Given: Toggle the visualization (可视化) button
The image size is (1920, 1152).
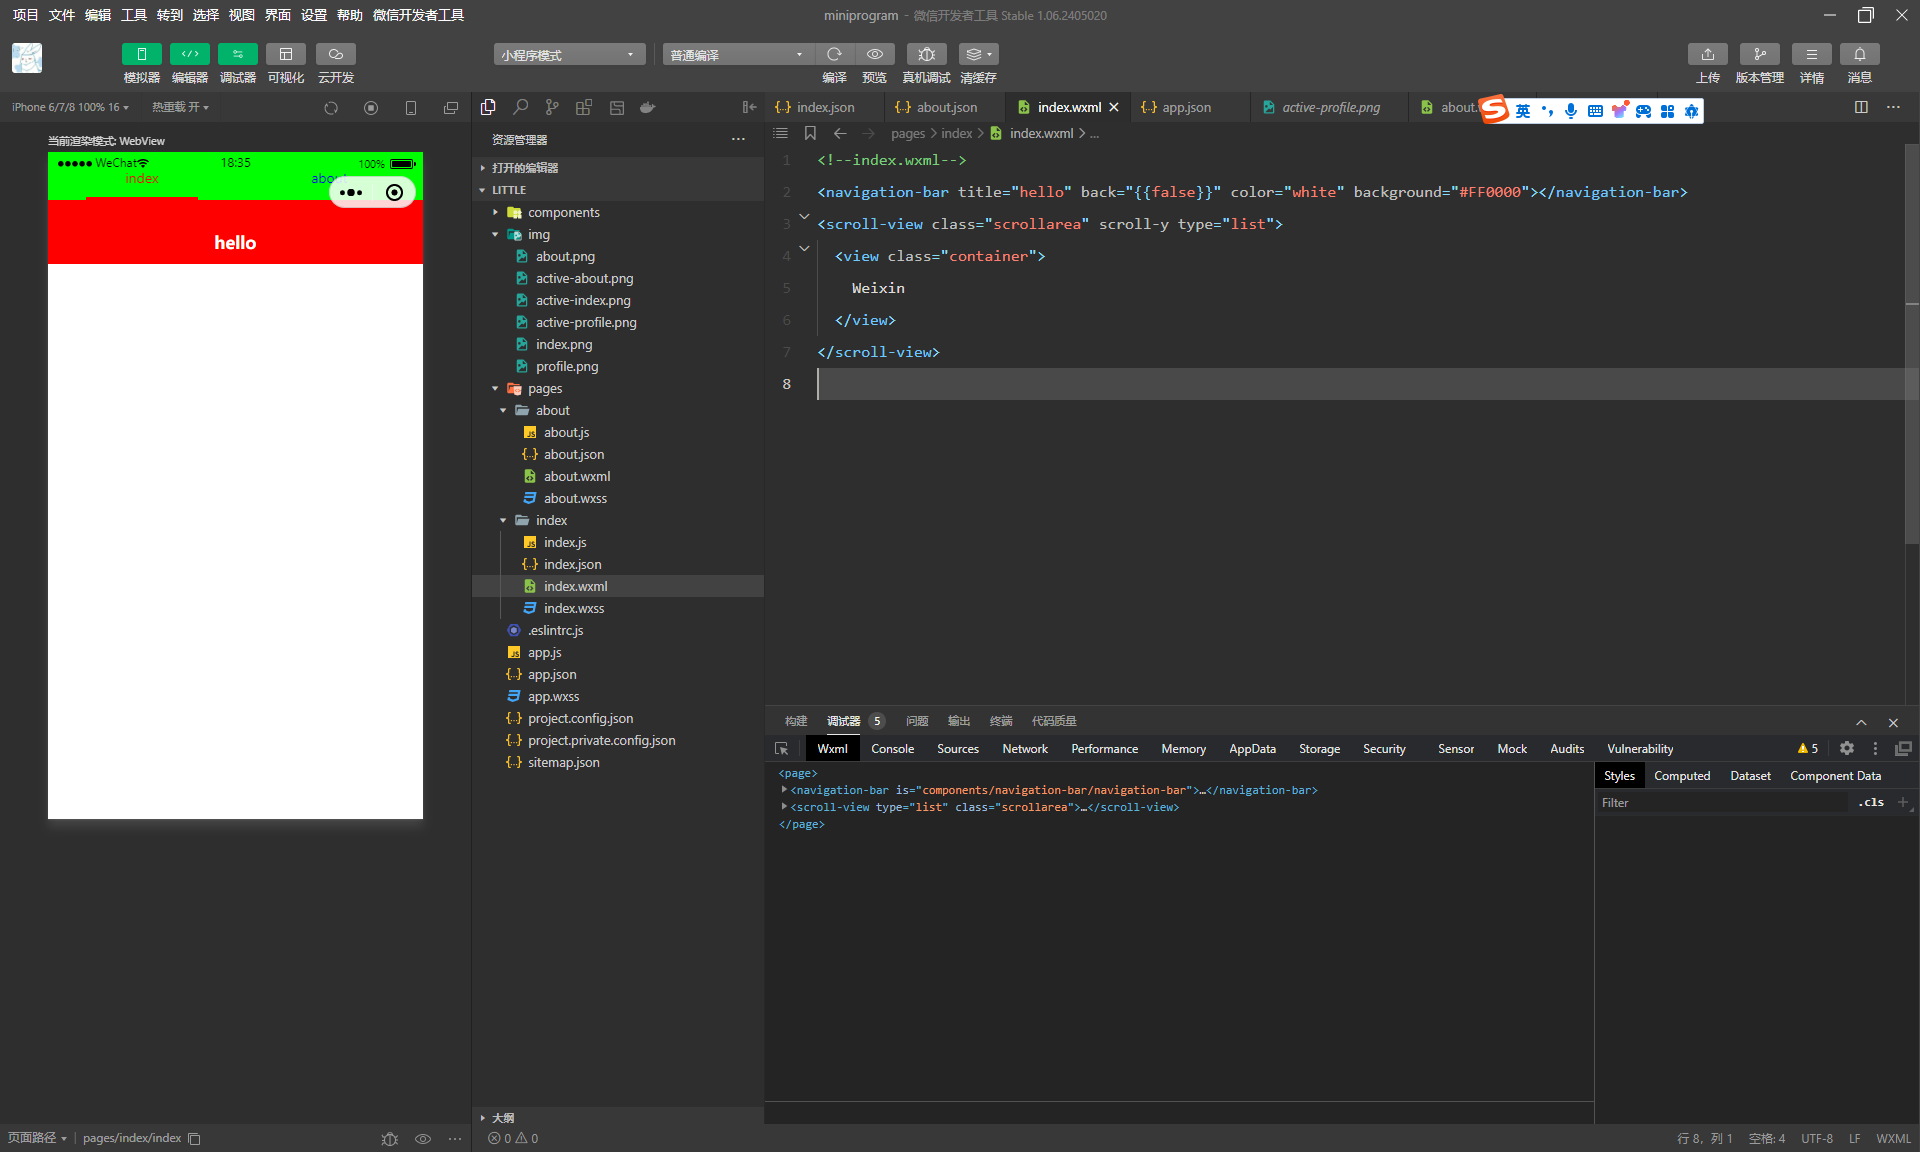Looking at the screenshot, I should [x=285, y=54].
